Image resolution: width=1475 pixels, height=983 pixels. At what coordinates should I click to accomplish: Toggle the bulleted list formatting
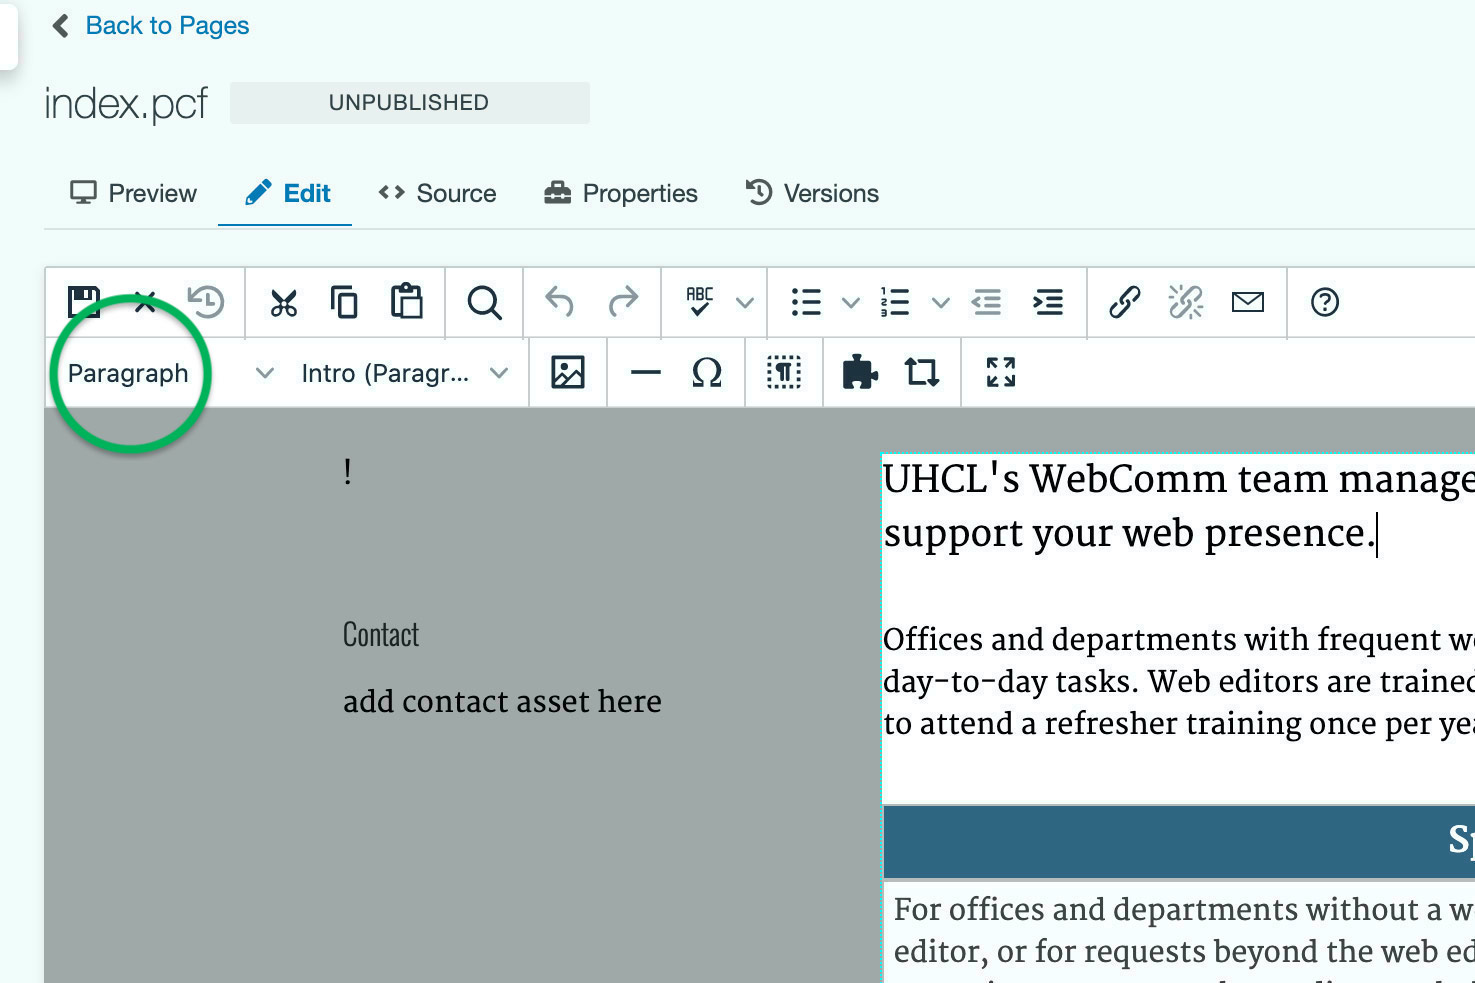coord(806,302)
